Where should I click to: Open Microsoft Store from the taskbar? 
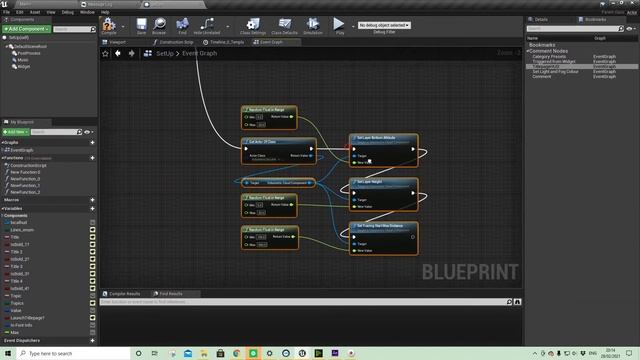[x=220, y=353]
